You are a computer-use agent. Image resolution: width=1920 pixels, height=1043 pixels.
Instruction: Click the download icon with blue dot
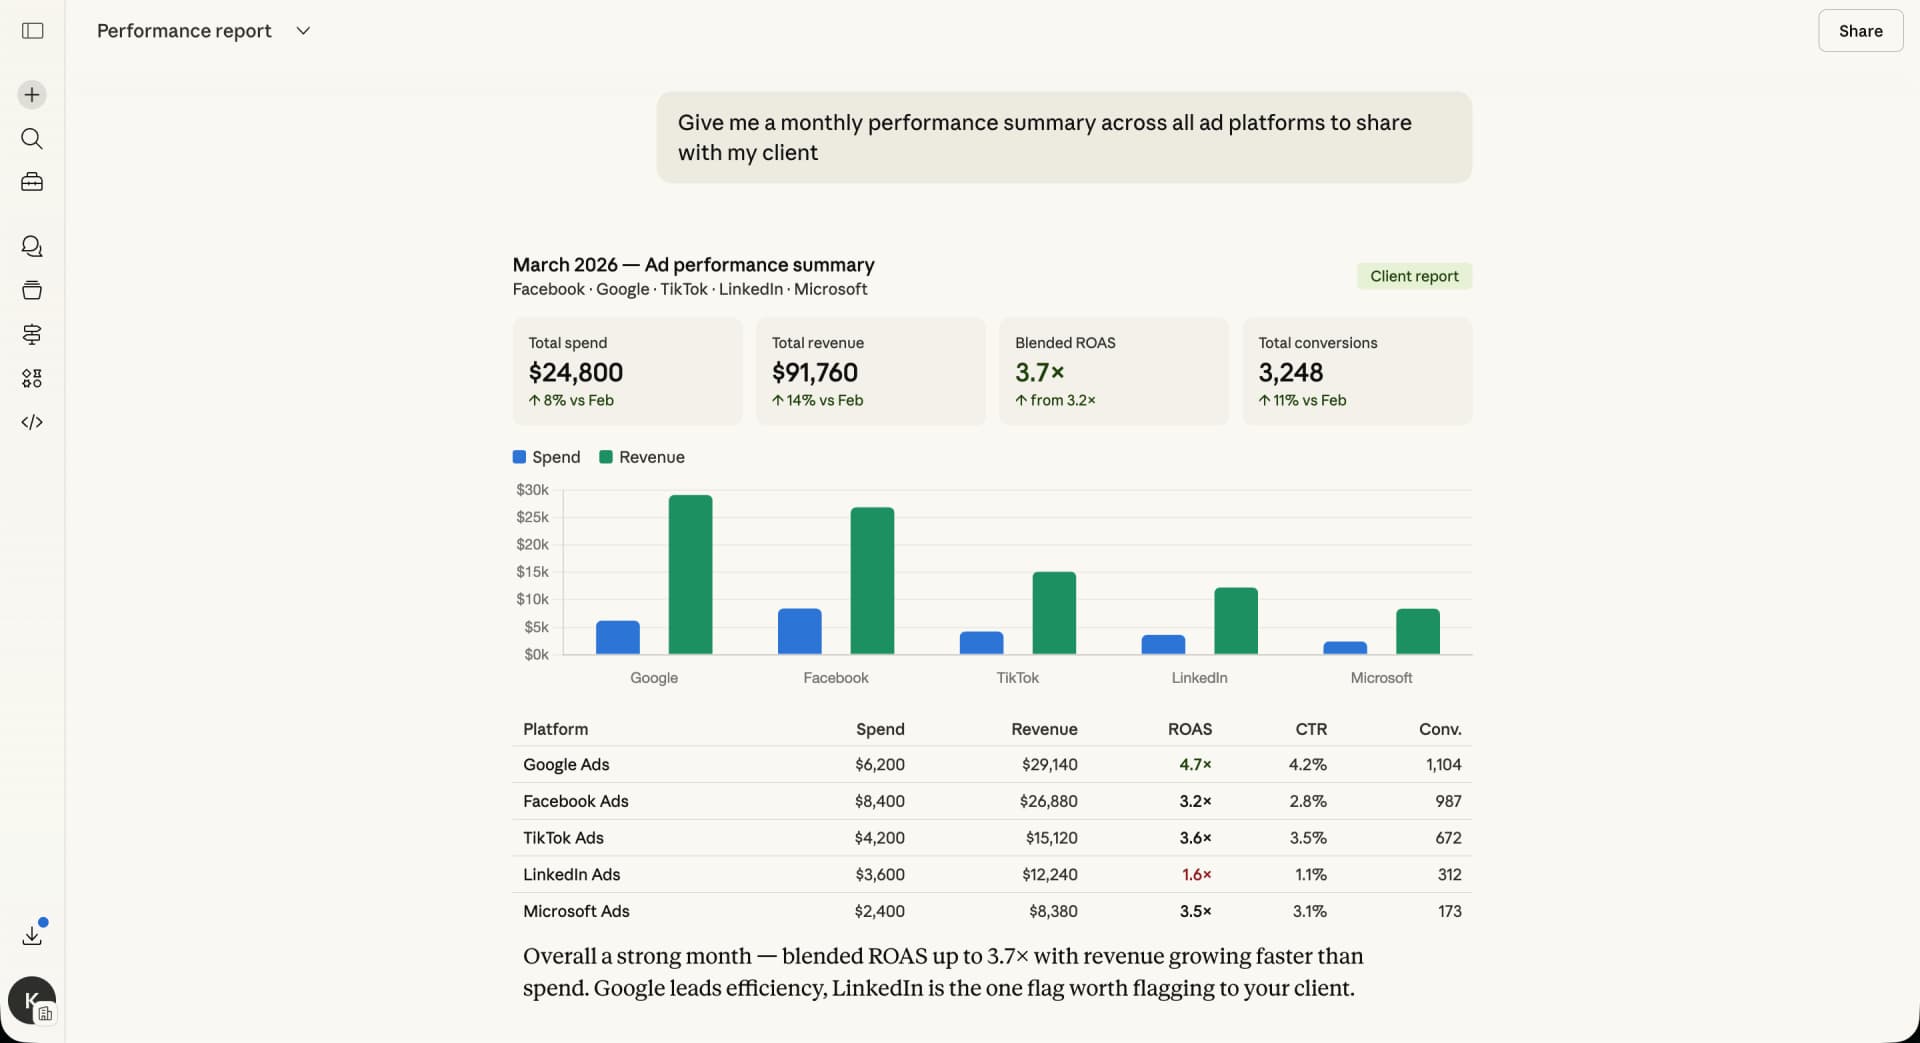tap(32, 935)
